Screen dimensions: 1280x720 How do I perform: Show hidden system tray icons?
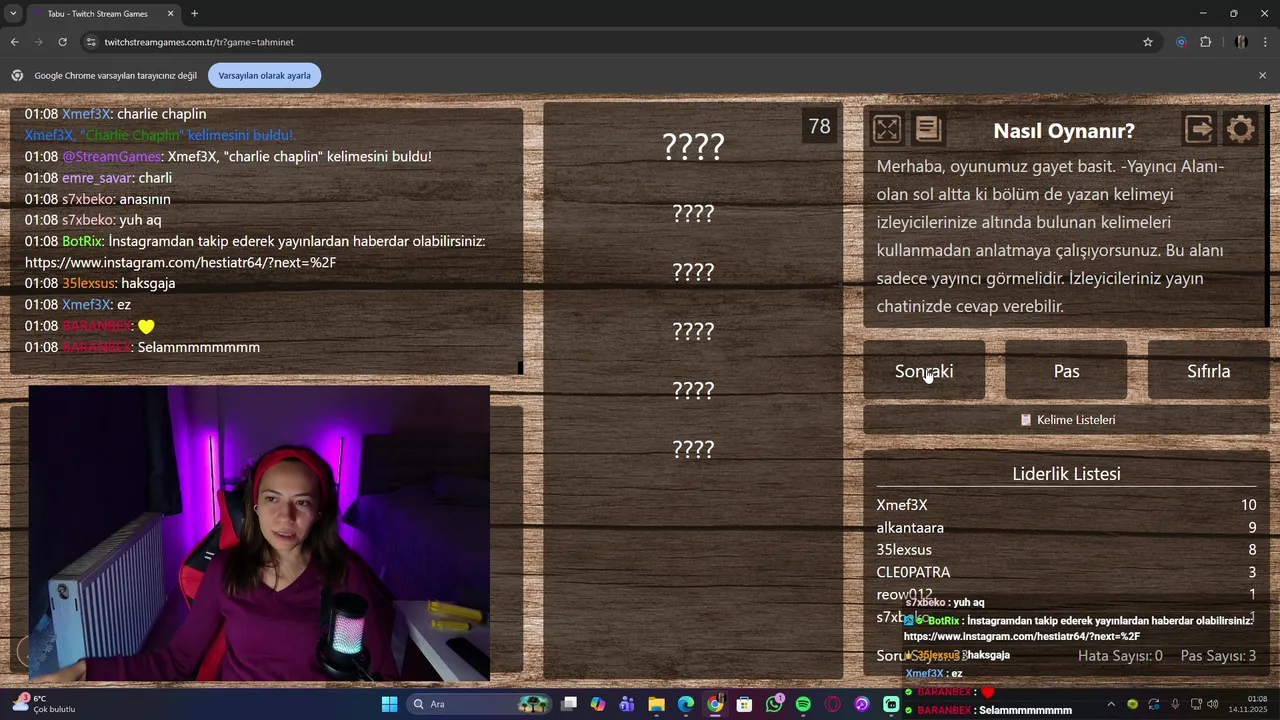pyautogui.click(x=1110, y=704)
